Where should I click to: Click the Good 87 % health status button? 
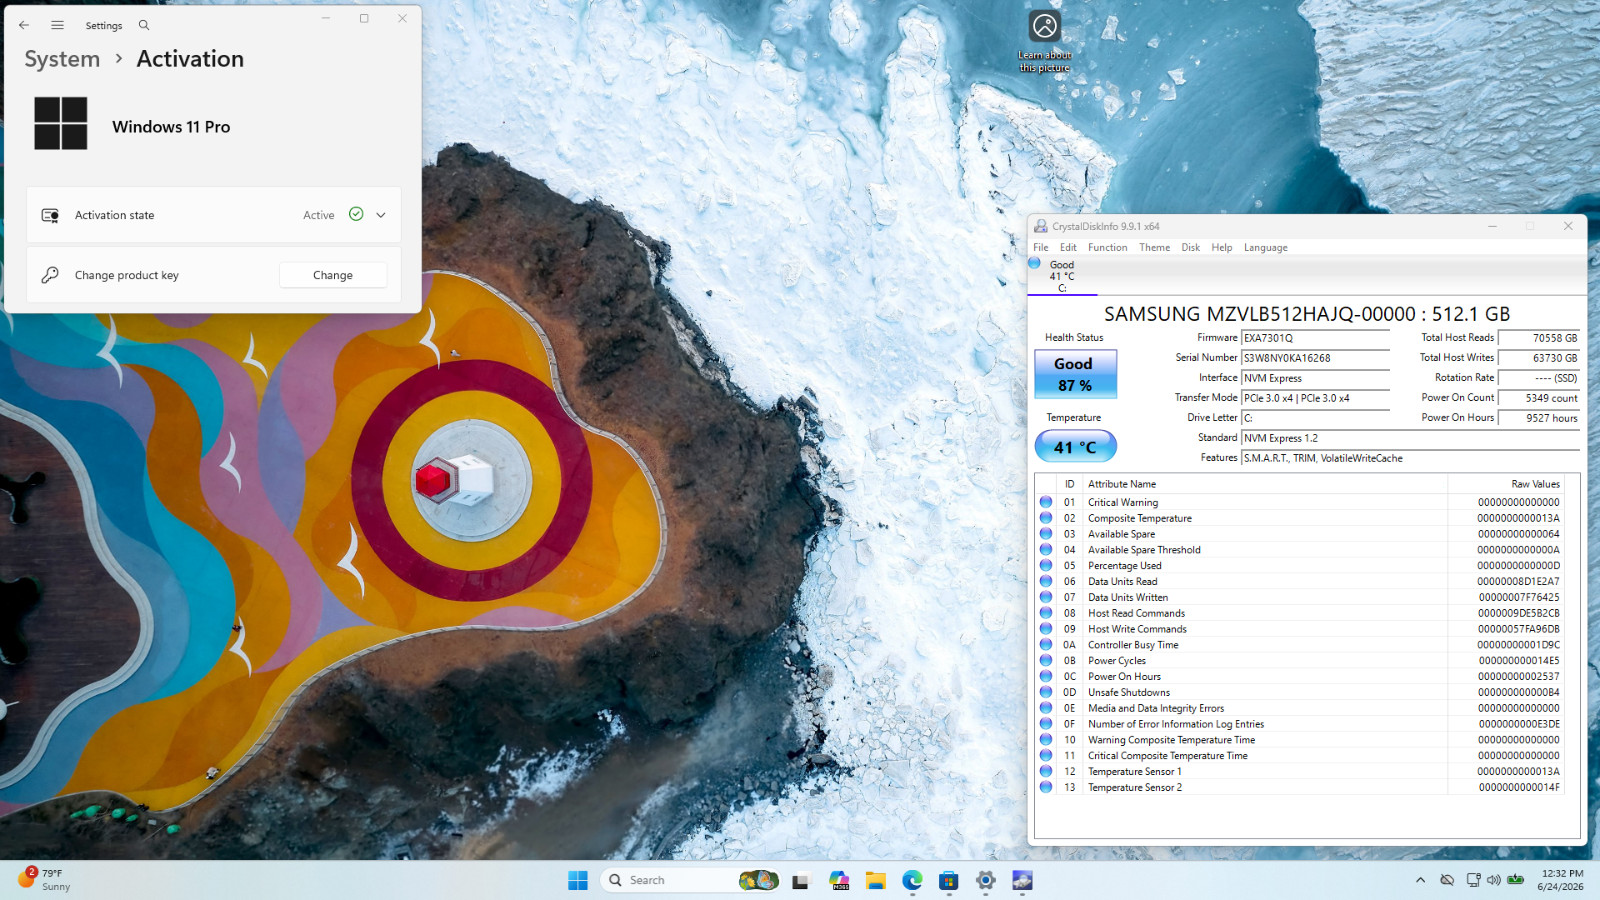click(x=1074, y=374)
